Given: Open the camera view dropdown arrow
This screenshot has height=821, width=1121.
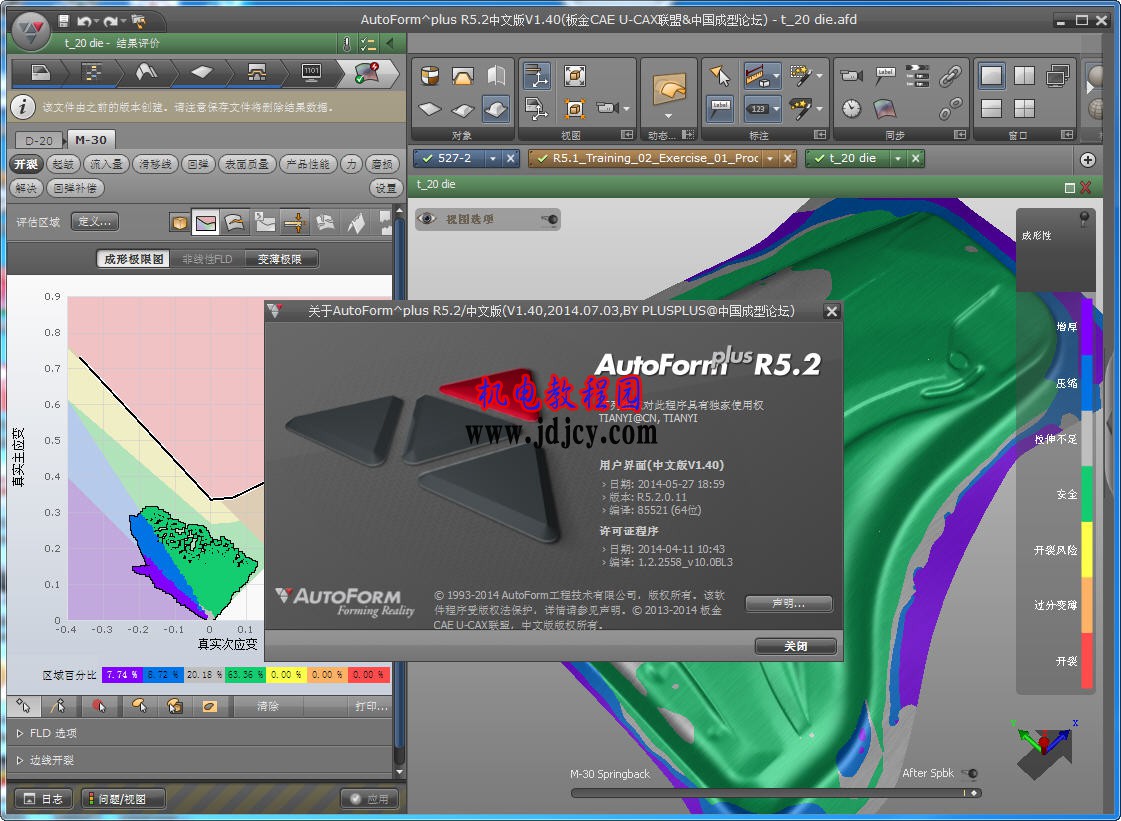Looking at the screenshot, I should click(626, 109).
